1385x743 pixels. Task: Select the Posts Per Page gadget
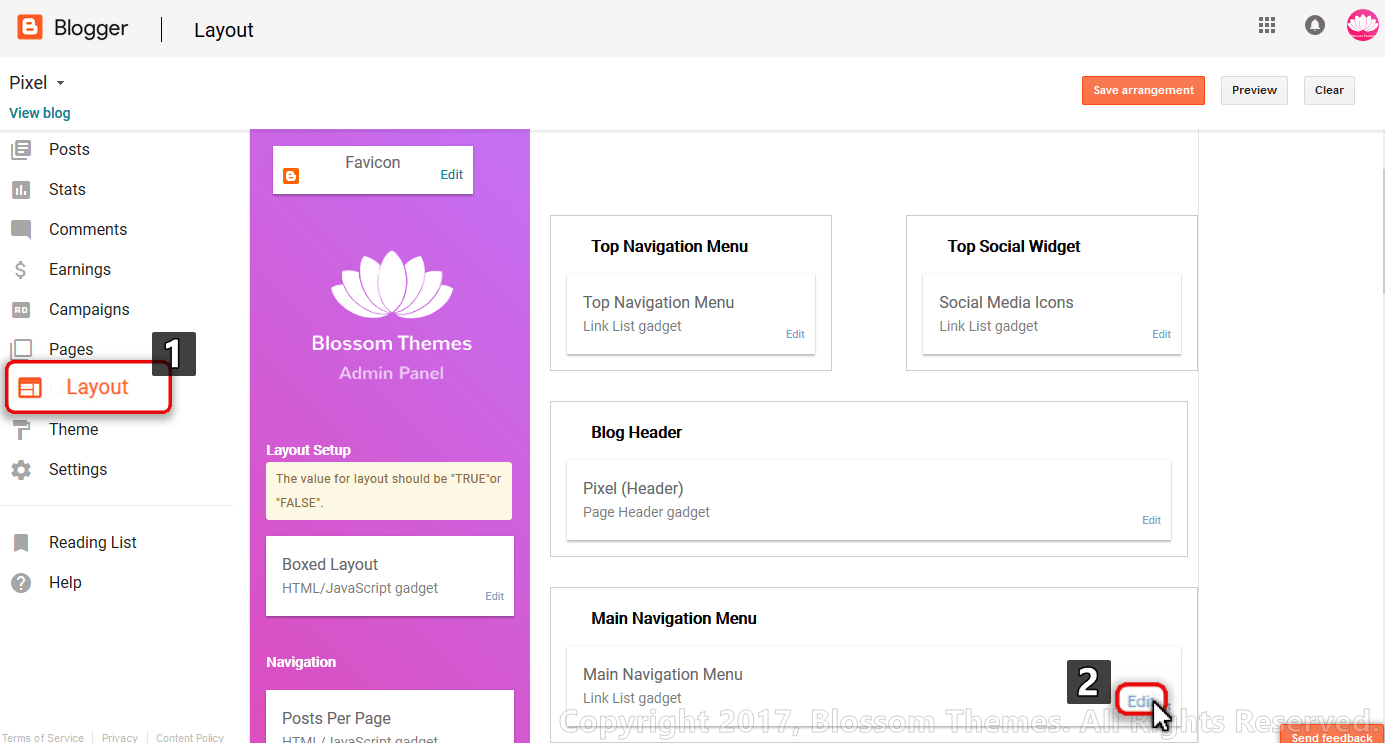coord(390,717)
